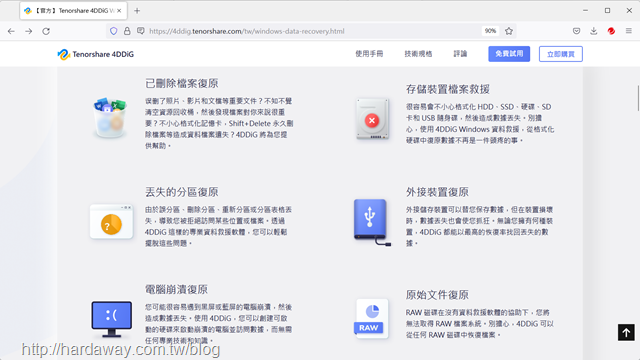Image resolution: width=640 pixels, height=360 pixels.
Task: Click the lost partition pie chart icon
Action: click(x=111, y=222)
